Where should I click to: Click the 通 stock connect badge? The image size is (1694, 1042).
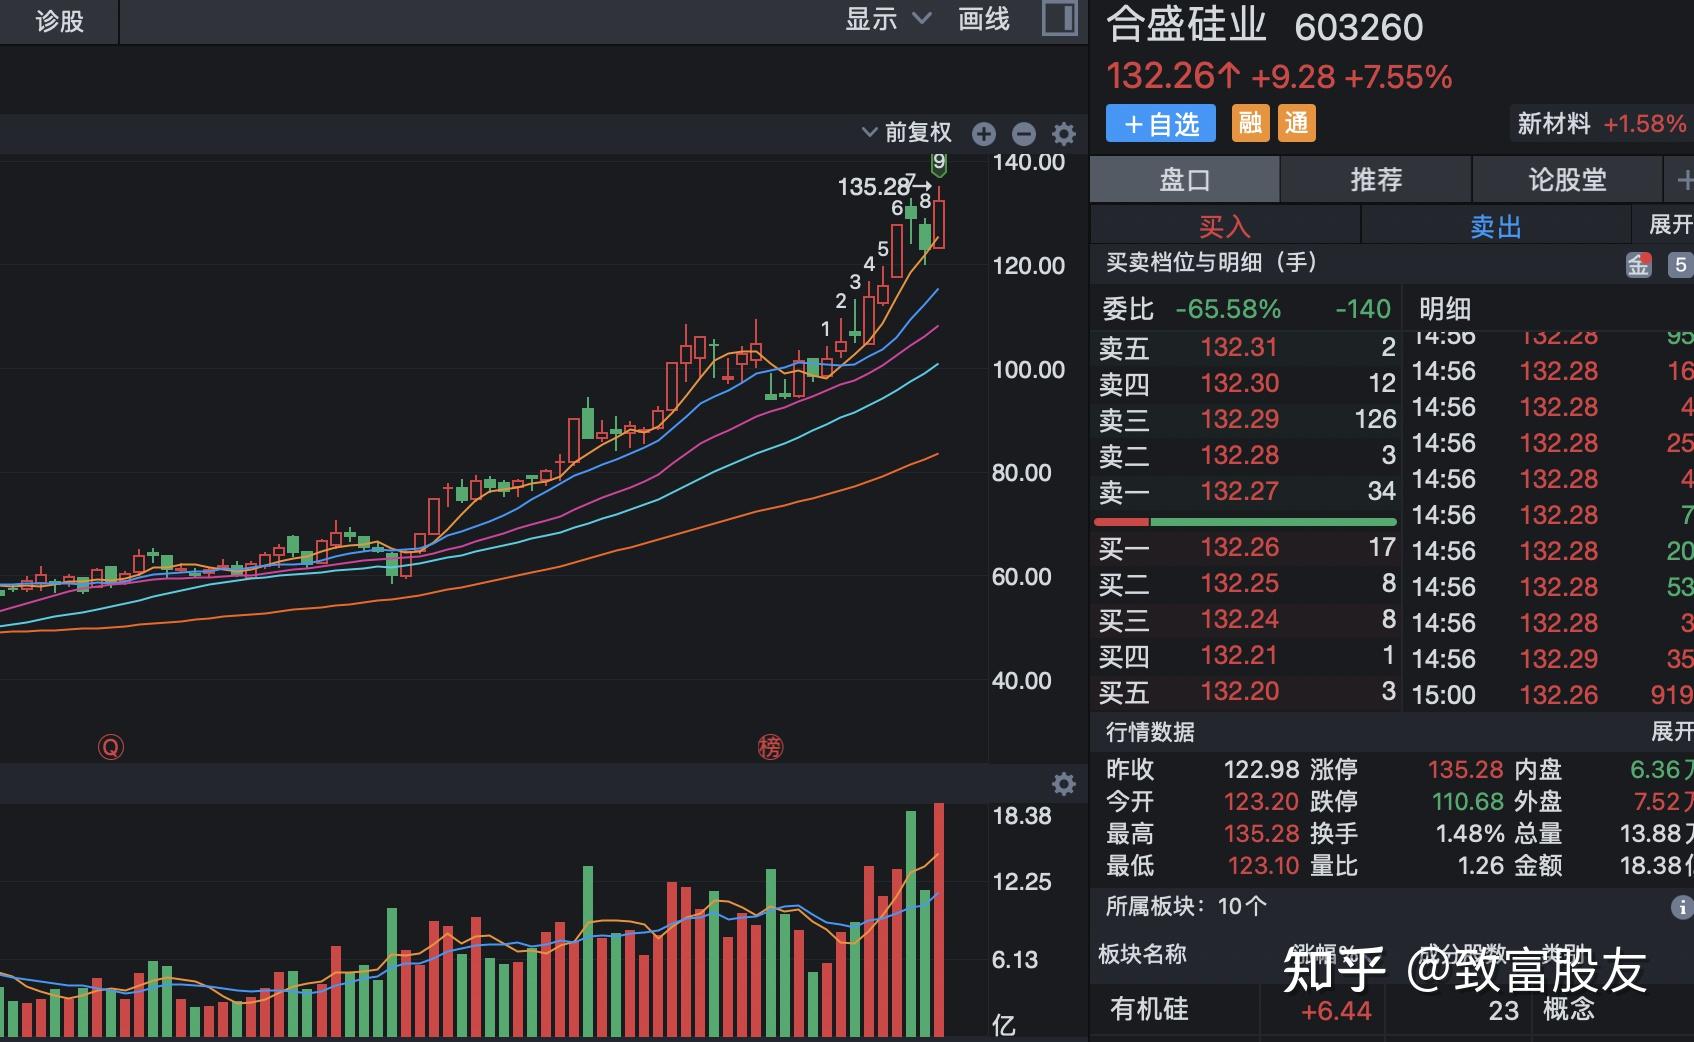tap(1297, 124)
